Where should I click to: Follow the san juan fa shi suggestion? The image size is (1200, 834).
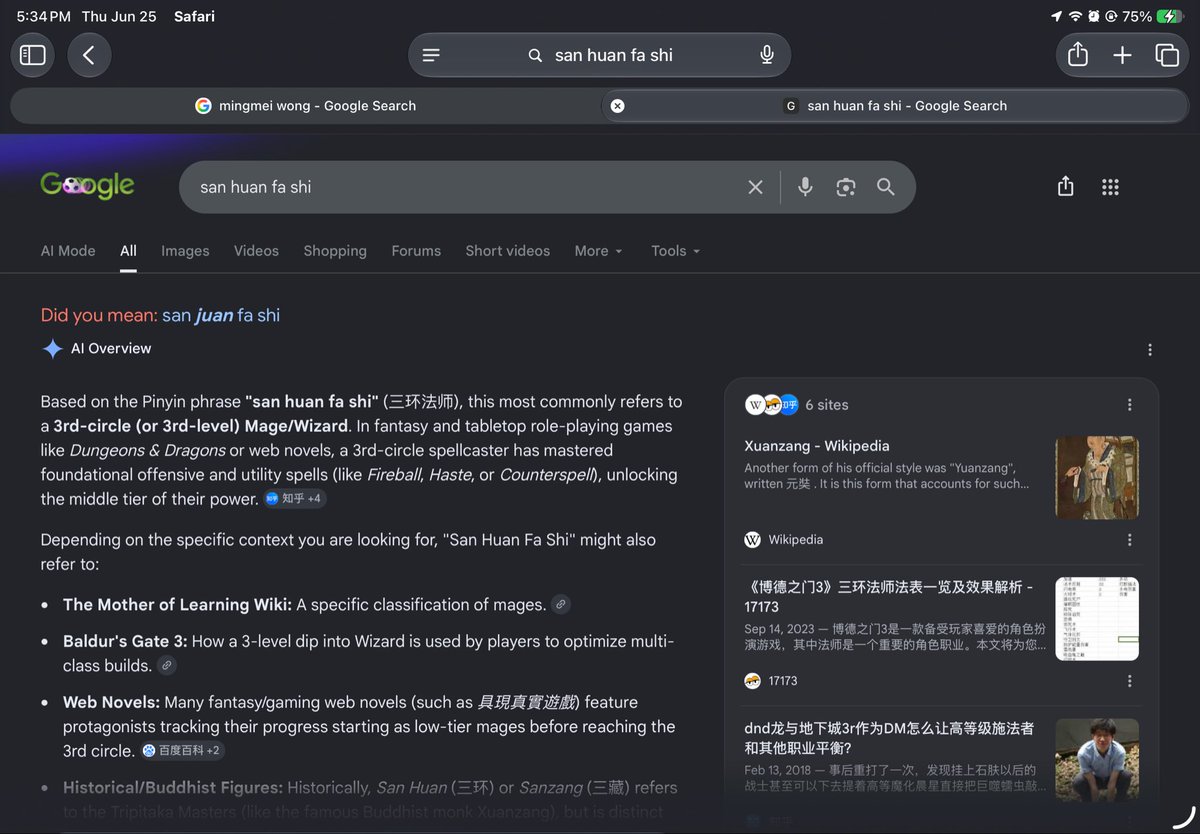[x=221, y=315]
